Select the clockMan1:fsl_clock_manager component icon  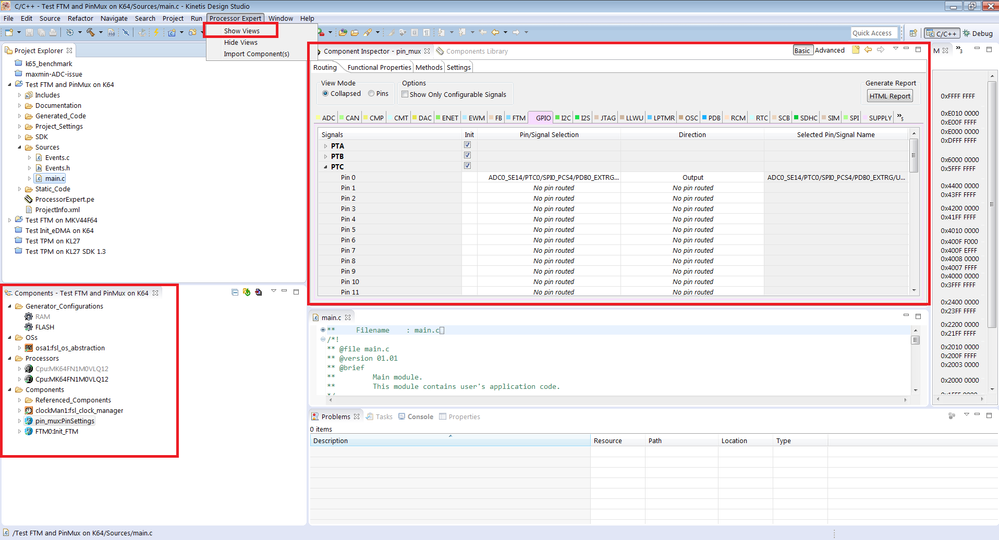click(x=29, y=410)
